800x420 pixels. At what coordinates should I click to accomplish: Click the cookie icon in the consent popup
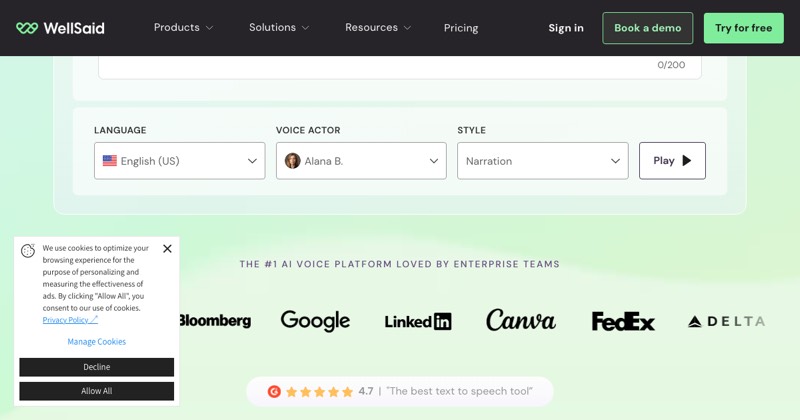28,251
